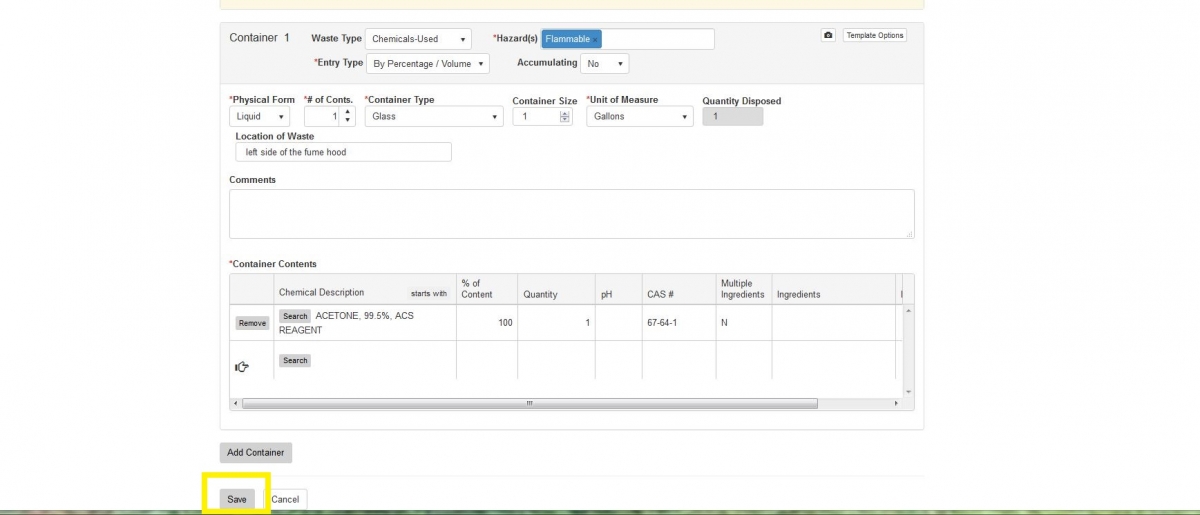Choose a Container Type from dropdown
1200x515 pixels.
pyautogui.click(x=433, y=117)
